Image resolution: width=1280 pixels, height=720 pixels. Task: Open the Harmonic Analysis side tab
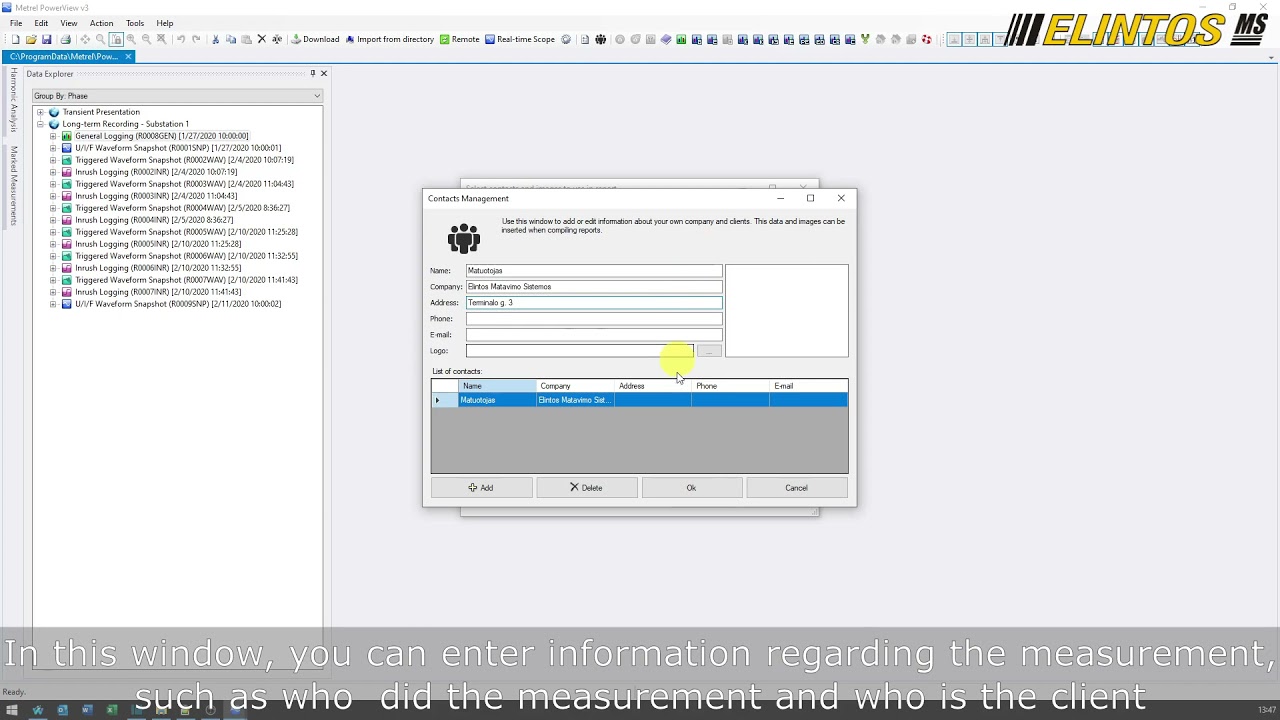pos(14,100)
